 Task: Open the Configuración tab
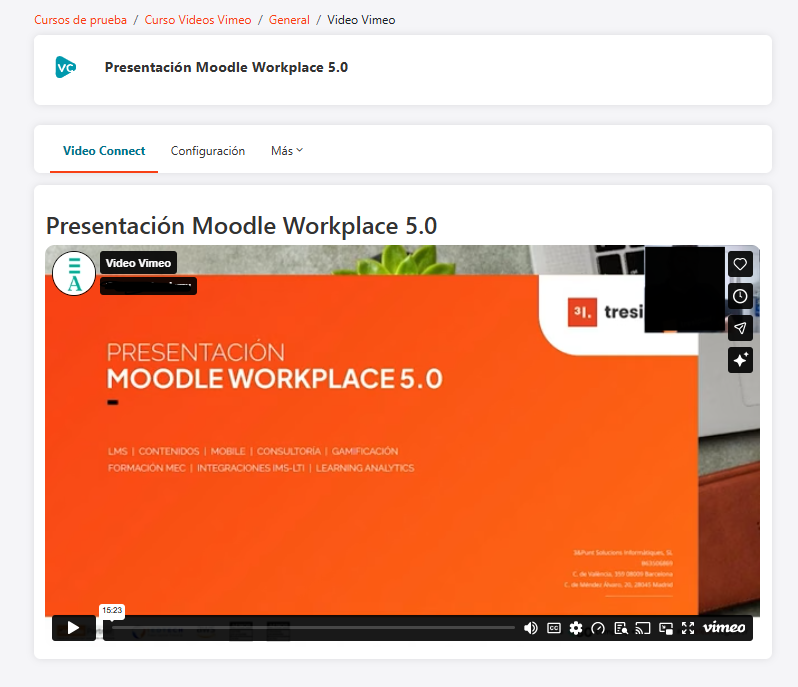tap(208, 151)
